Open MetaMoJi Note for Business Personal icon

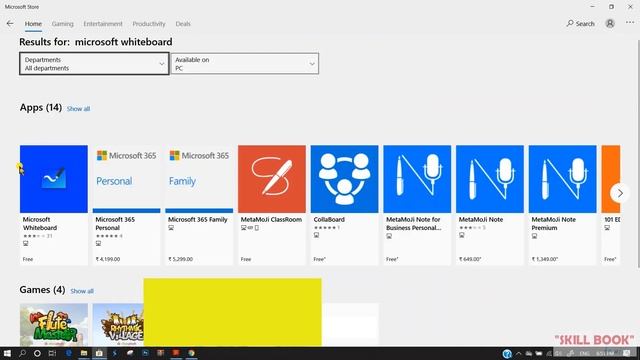[417, 179]
